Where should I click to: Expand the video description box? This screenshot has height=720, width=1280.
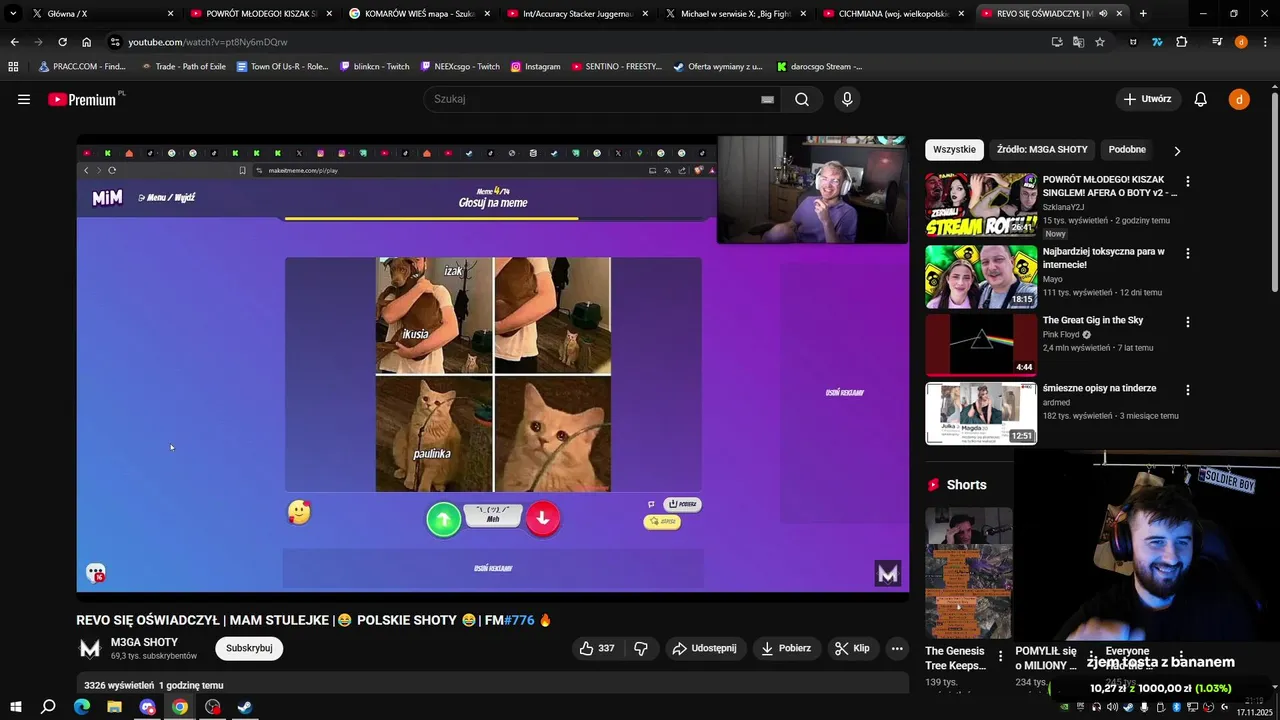[493, 685]
